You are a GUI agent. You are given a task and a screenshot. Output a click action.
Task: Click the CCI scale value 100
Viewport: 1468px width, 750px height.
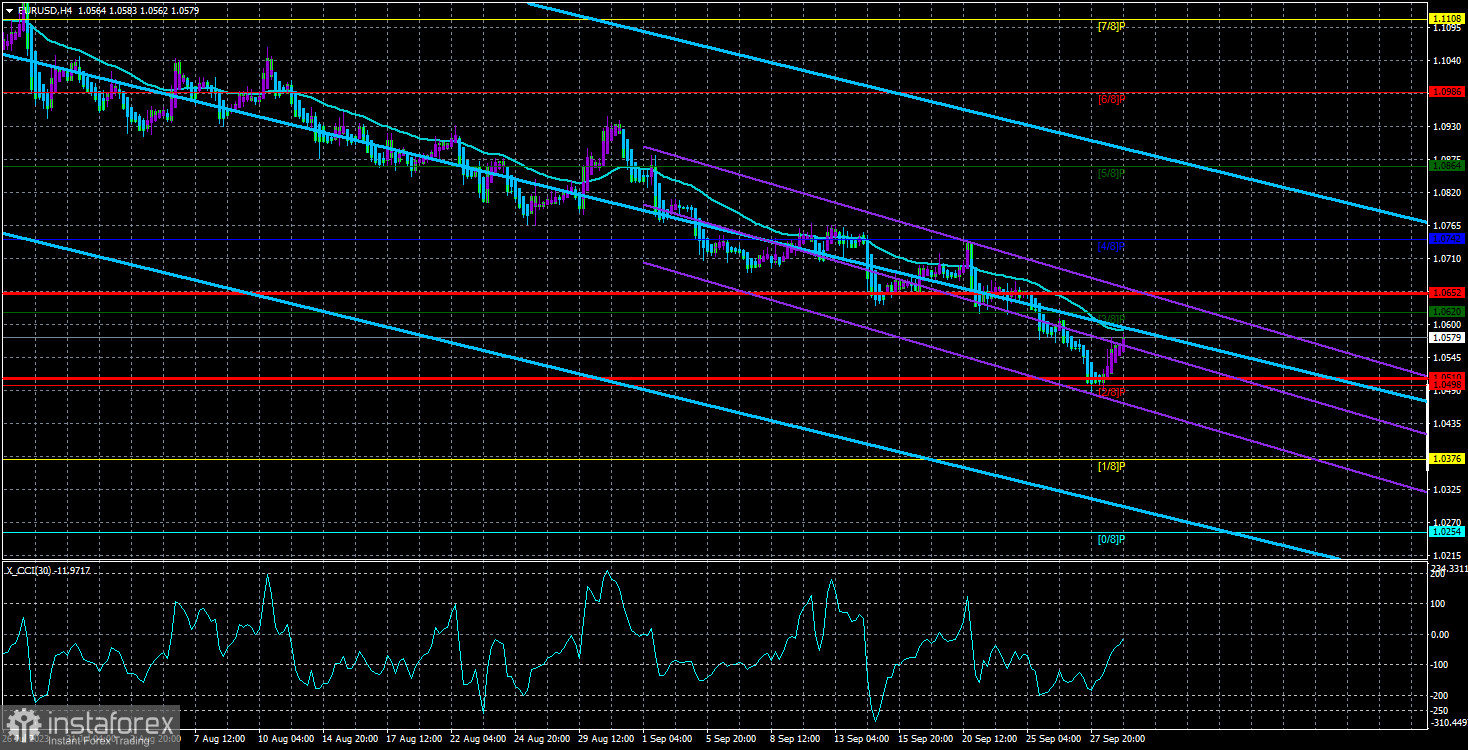1440,603
